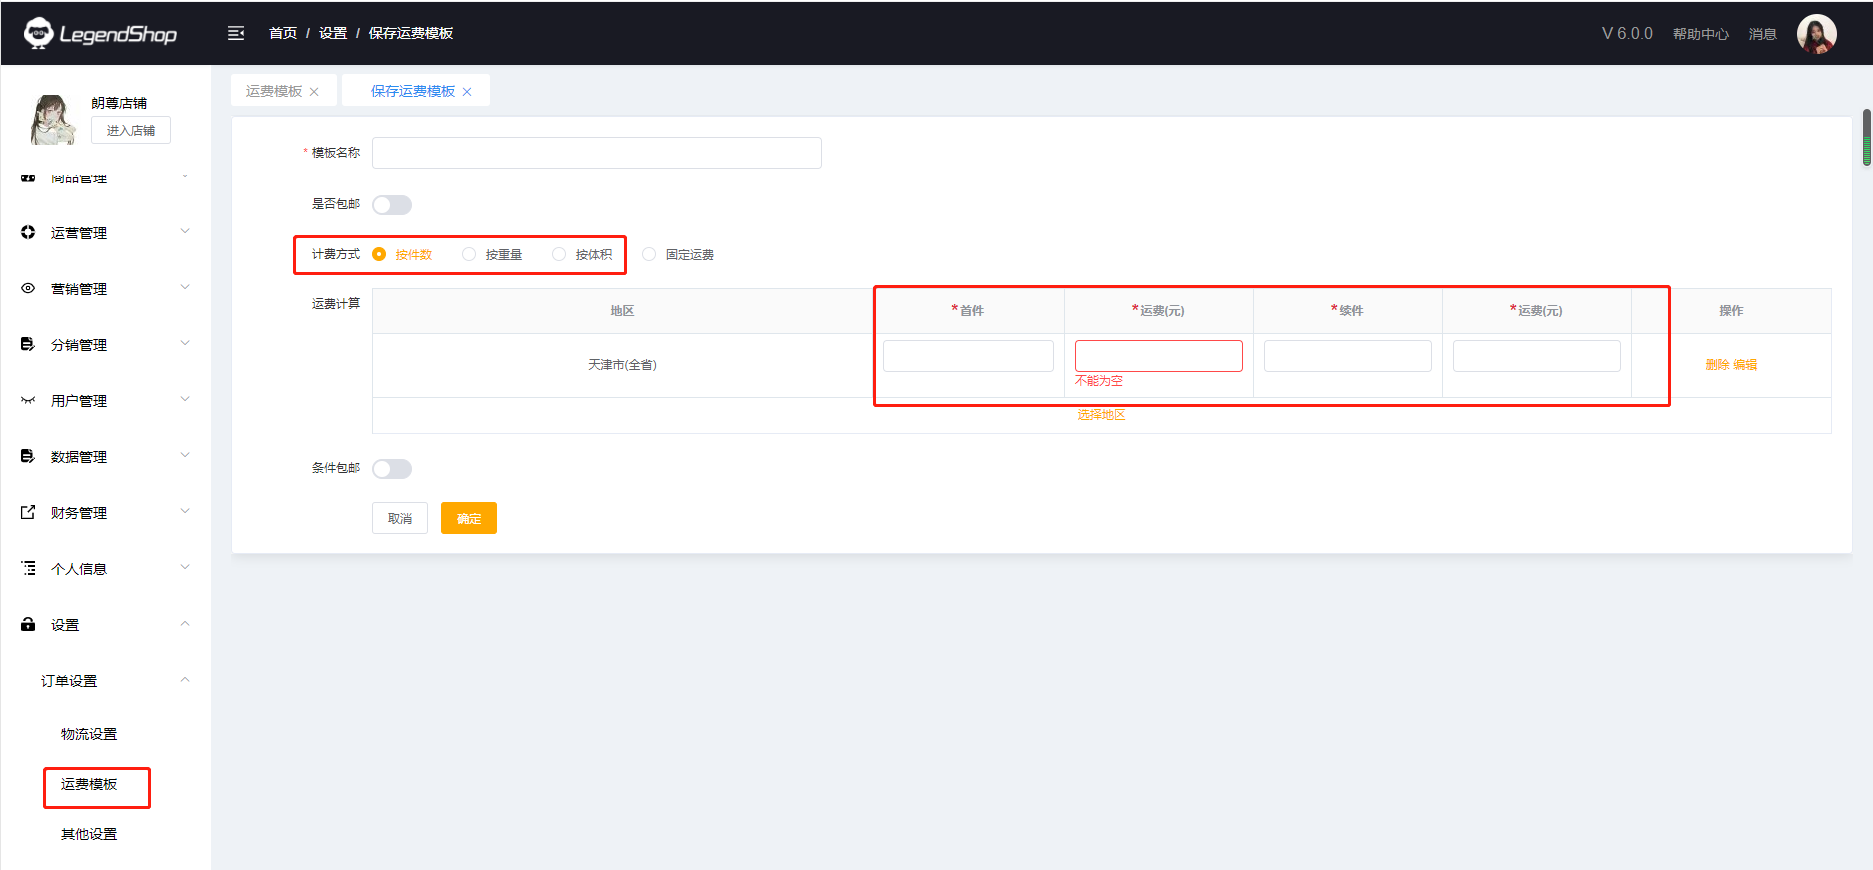The width and height of the screenshot is (1873, 870).
Task: Click the LegendShop logo
Action: pos(100,33)
